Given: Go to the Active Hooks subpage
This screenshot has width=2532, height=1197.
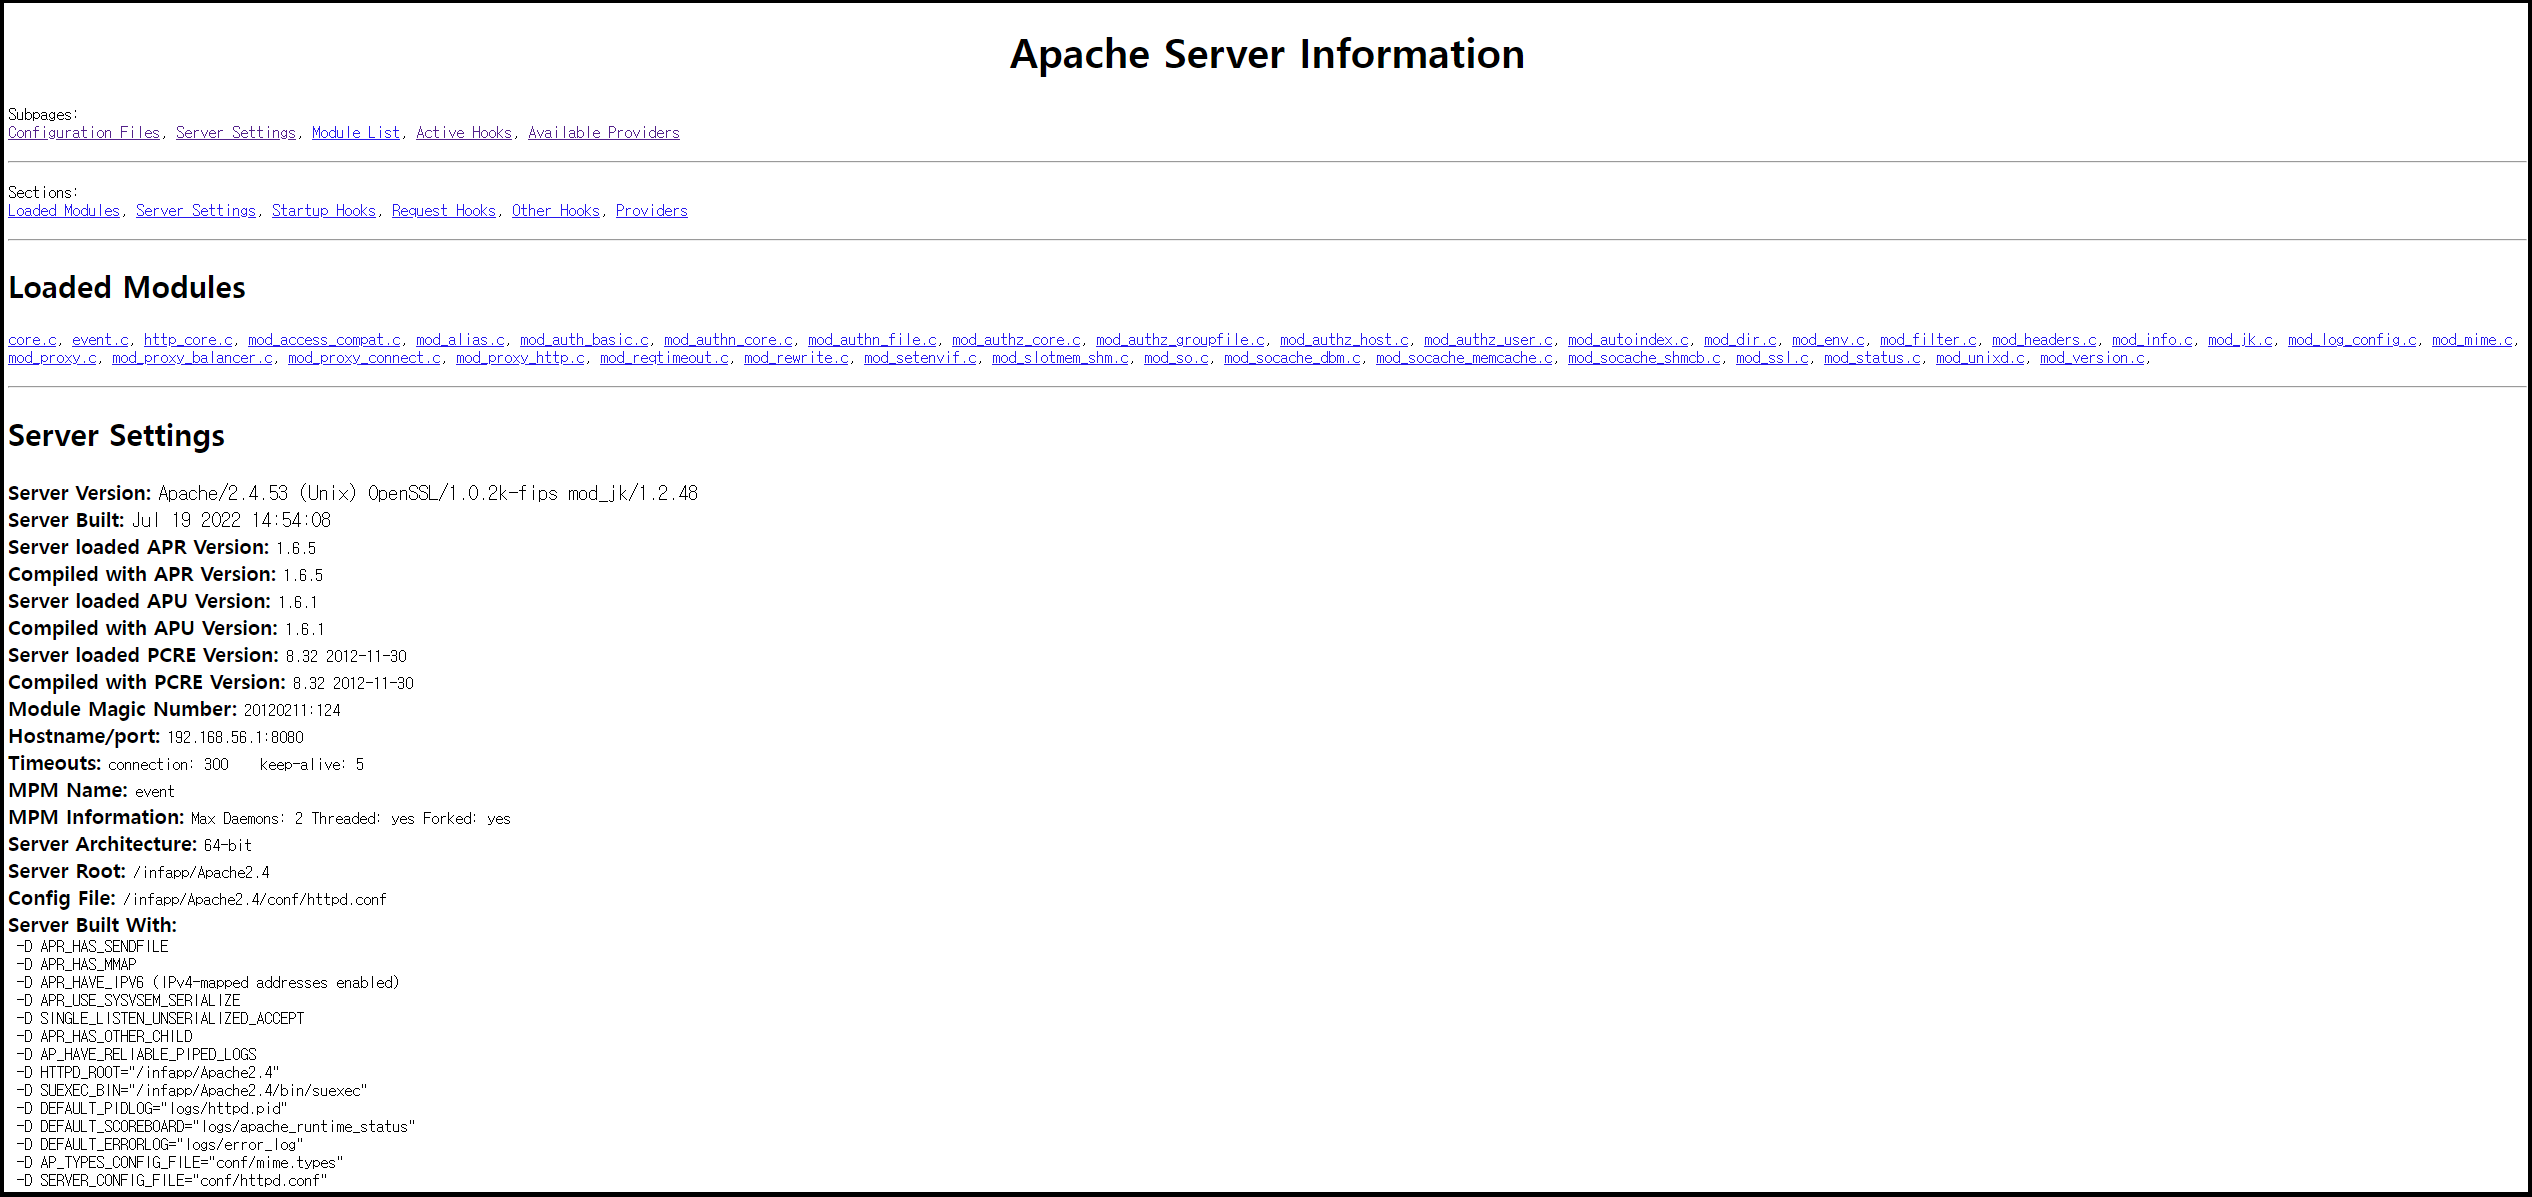Looking at the screenshot, I should click(464, 133).
